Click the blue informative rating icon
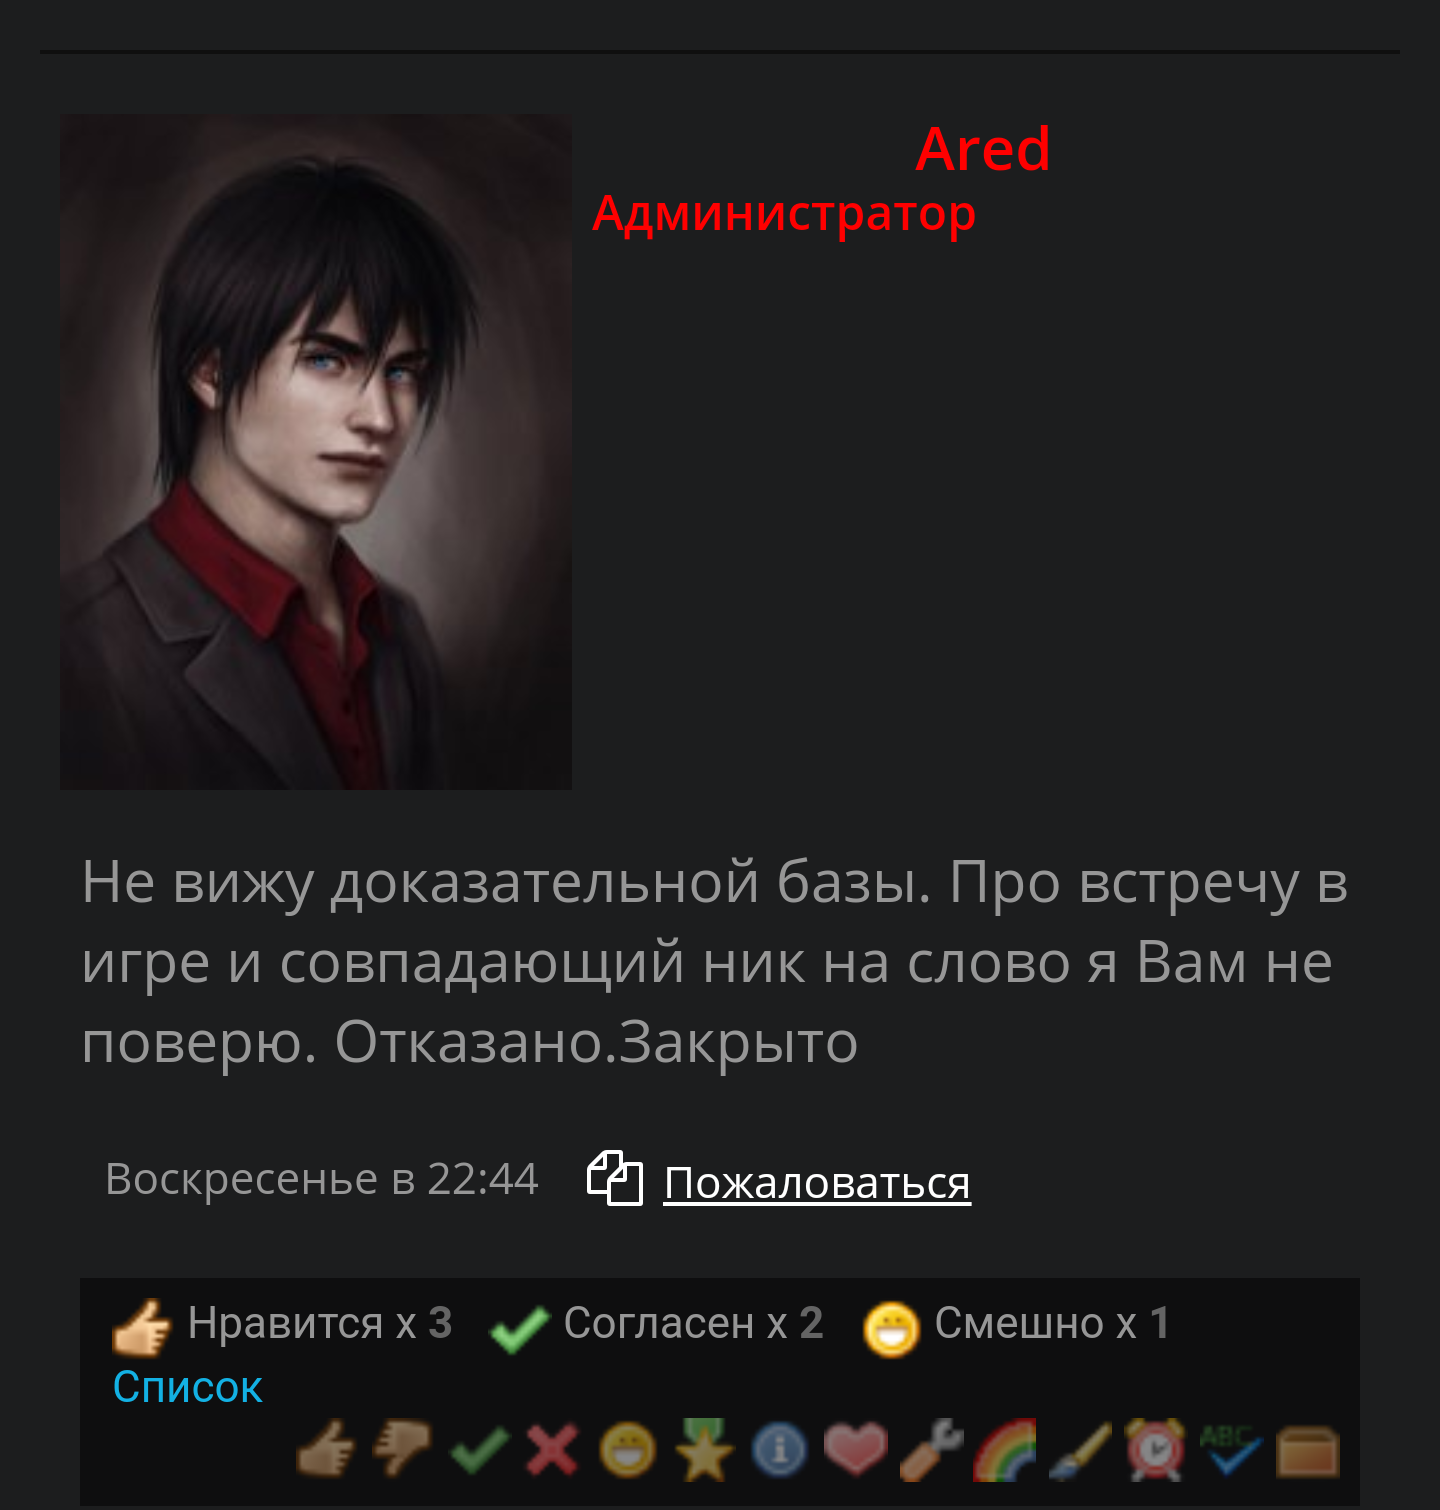The width and height of the screenshot is (1440, 1510). (x=779, y=1449)
